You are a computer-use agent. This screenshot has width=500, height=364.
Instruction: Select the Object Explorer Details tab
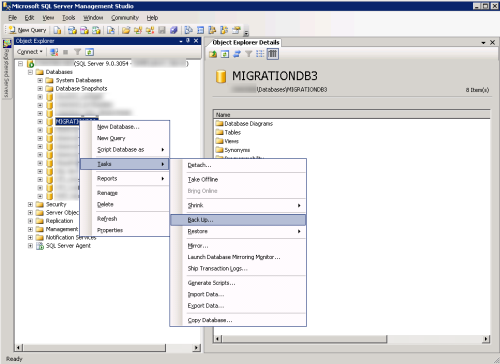[246, 43]
